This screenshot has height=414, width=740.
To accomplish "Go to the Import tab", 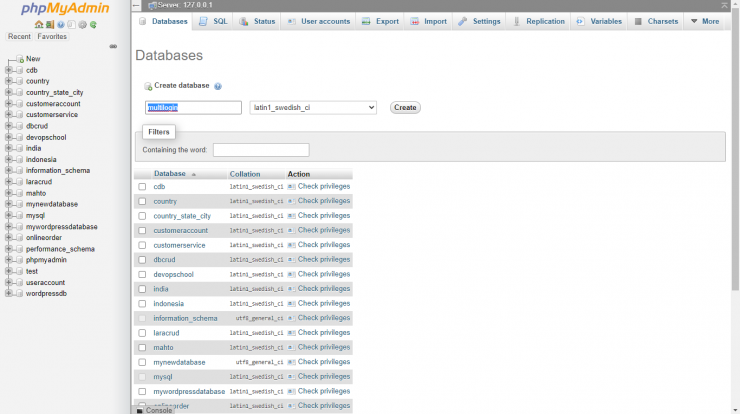I will click(x=429, y=21).
